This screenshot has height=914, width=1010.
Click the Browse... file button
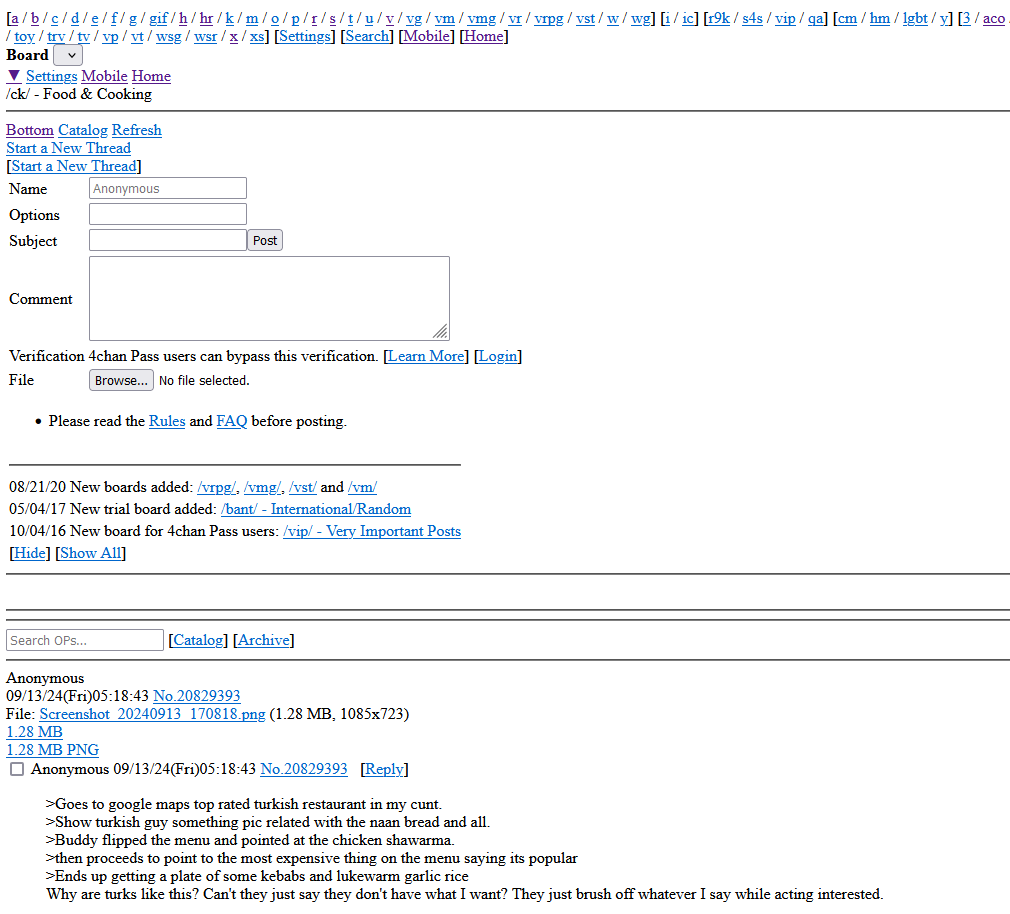[121, 380]
